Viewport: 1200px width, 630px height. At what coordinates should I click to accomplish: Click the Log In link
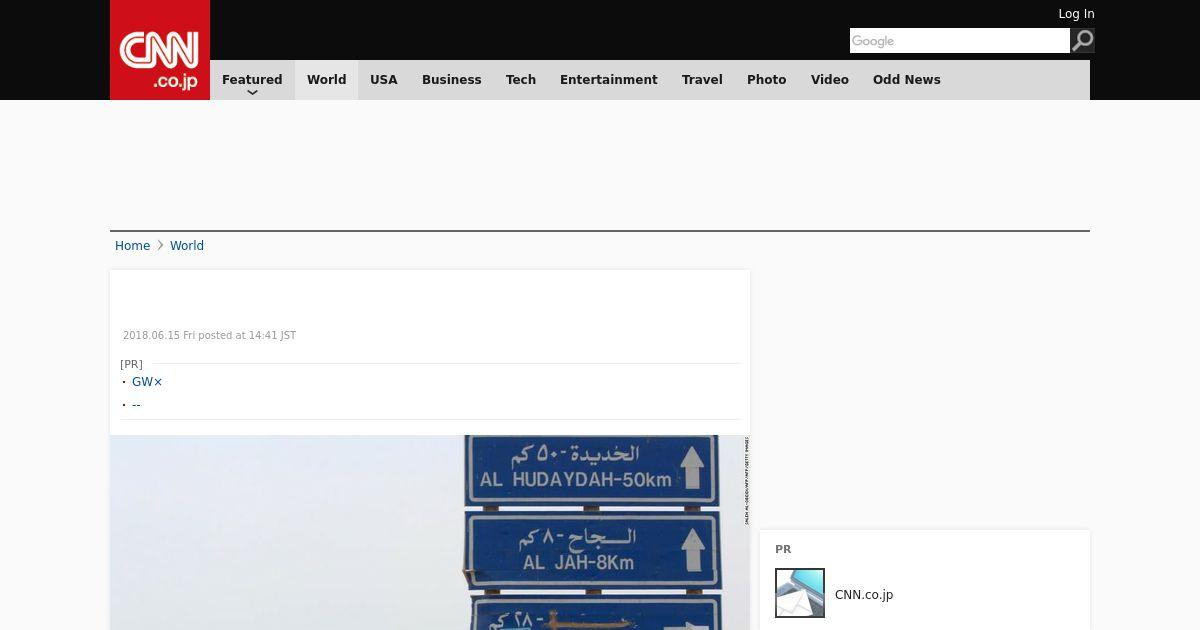(x=1076, y=14)
